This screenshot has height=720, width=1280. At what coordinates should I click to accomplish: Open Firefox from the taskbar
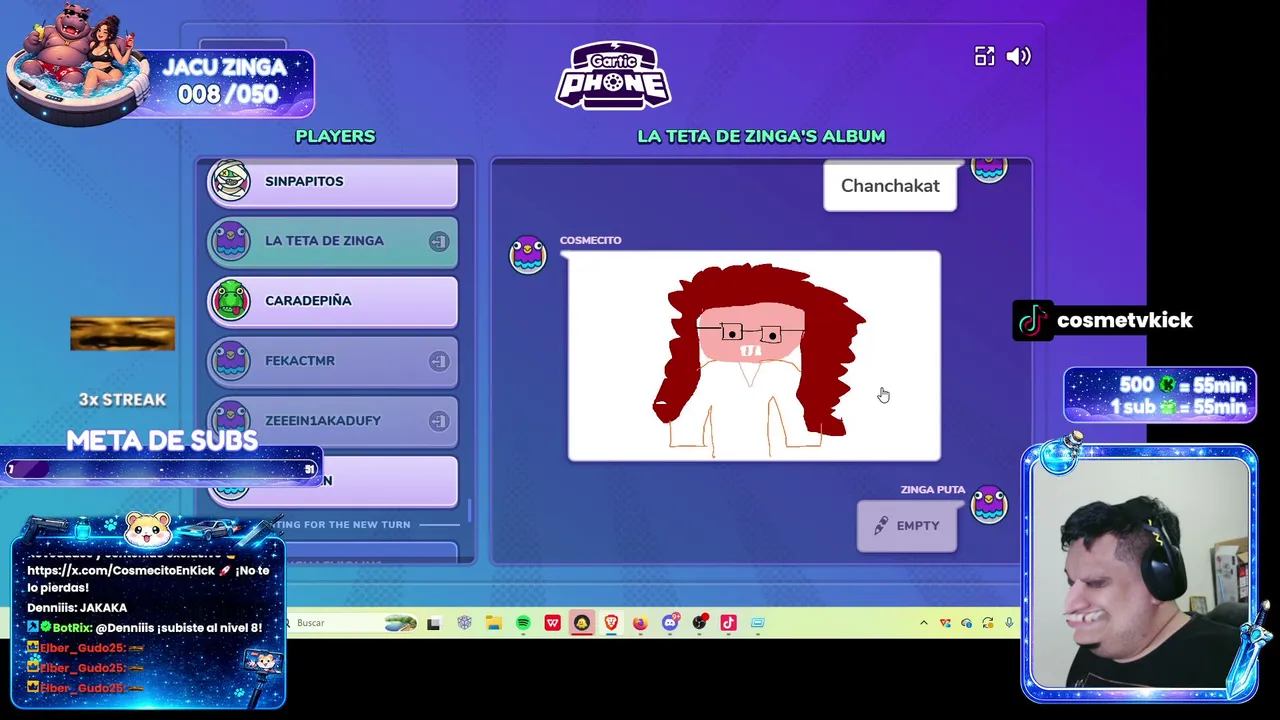(640, 623)
